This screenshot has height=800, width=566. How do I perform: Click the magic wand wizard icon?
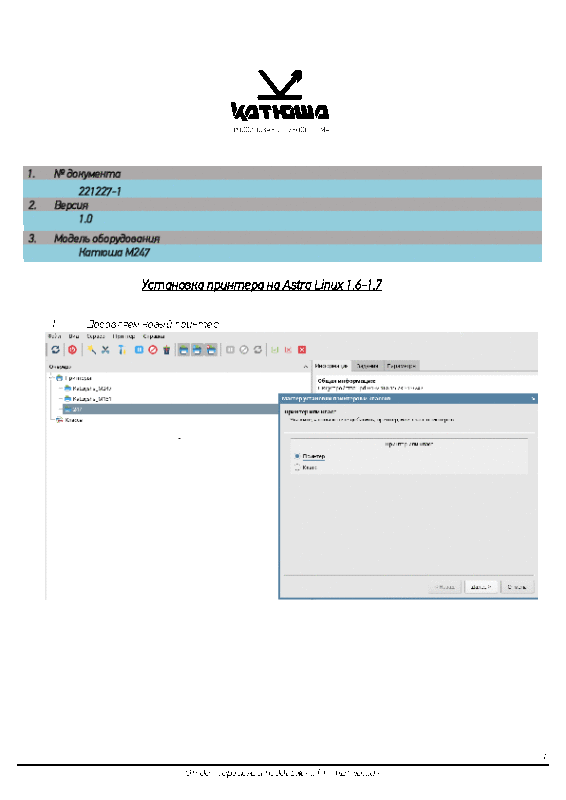coord(91,349)
